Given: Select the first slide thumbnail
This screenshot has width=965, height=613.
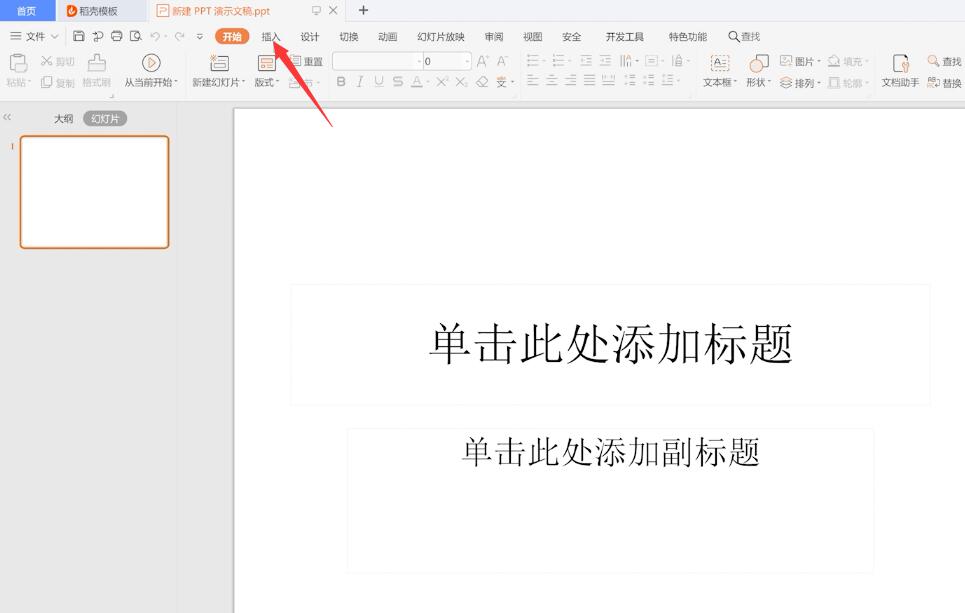Looking at the screenshot, I should pyautogui.click(x=94, y=191).
